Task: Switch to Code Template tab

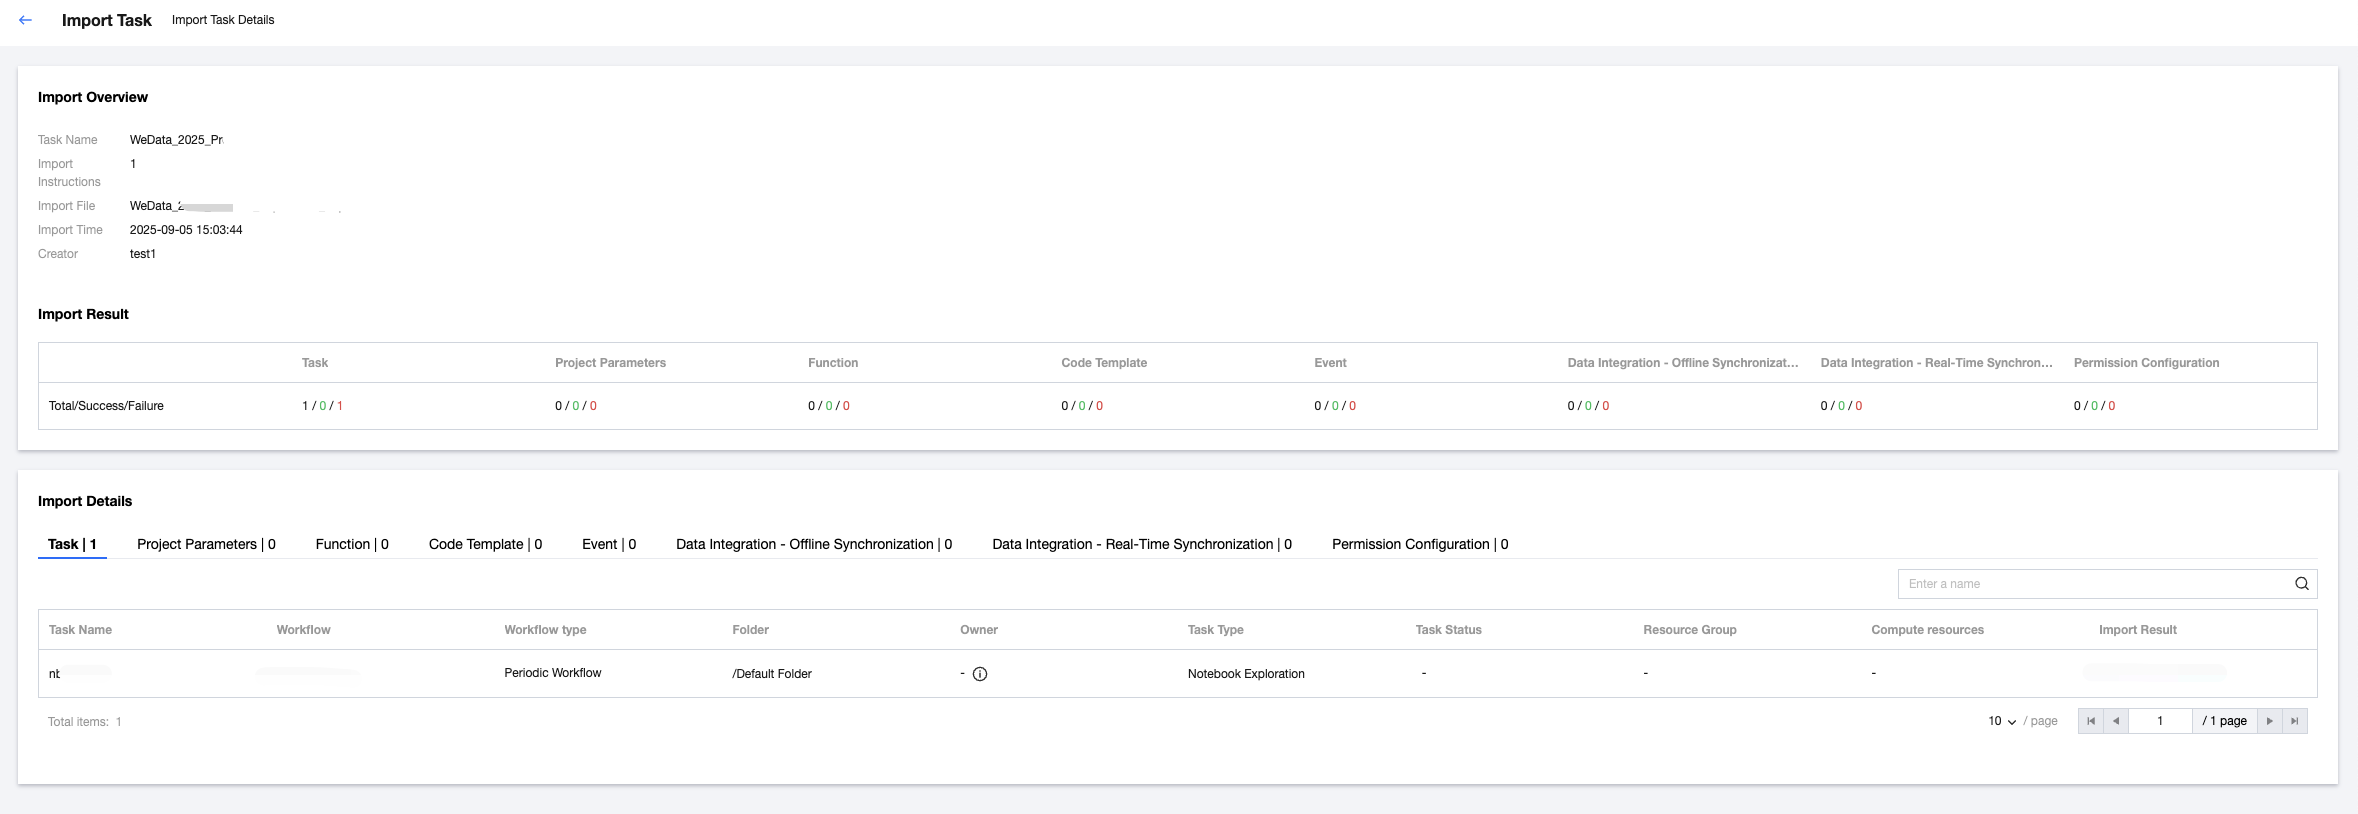Action: click(x=485, y=544)
